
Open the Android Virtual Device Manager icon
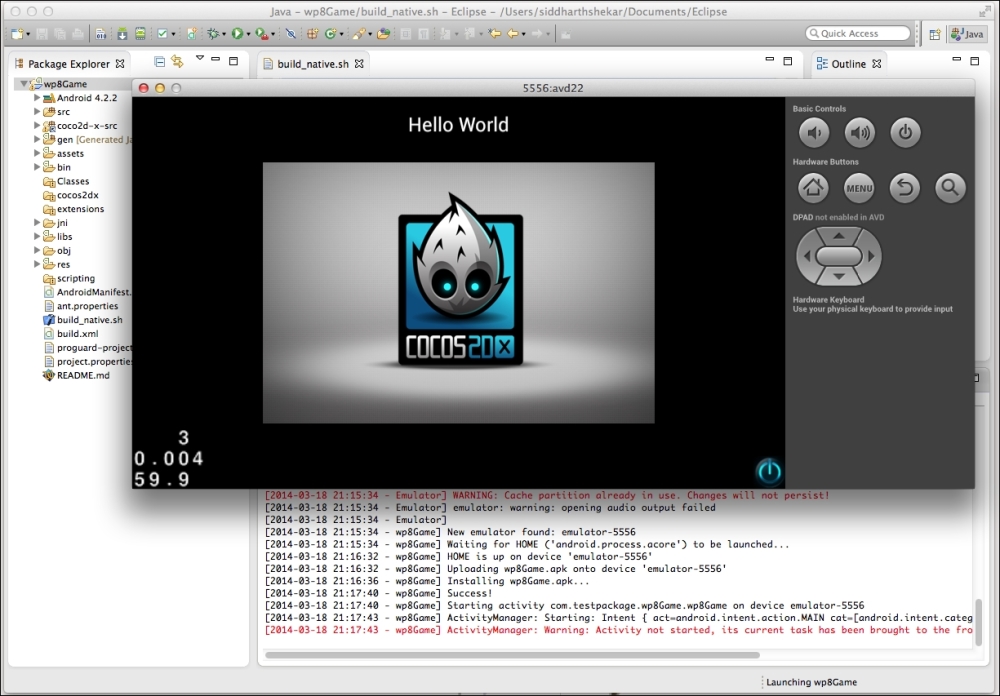point(140,34)
